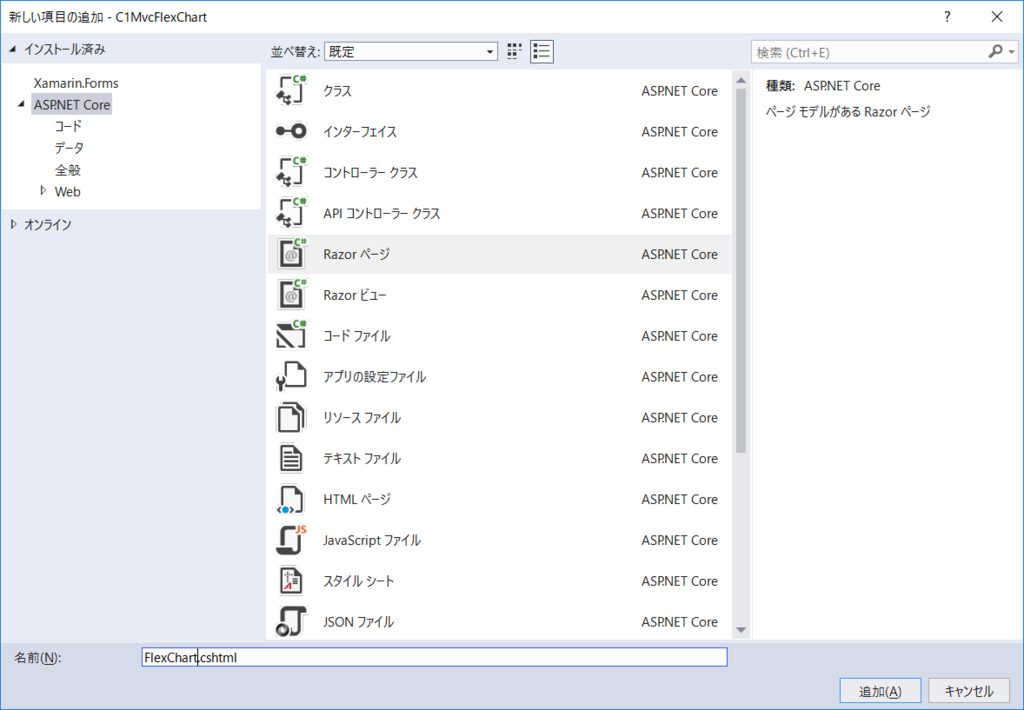Select ASP.NET Core category
The width and height of the screenshot is (1024, 710).
[72, 105]
